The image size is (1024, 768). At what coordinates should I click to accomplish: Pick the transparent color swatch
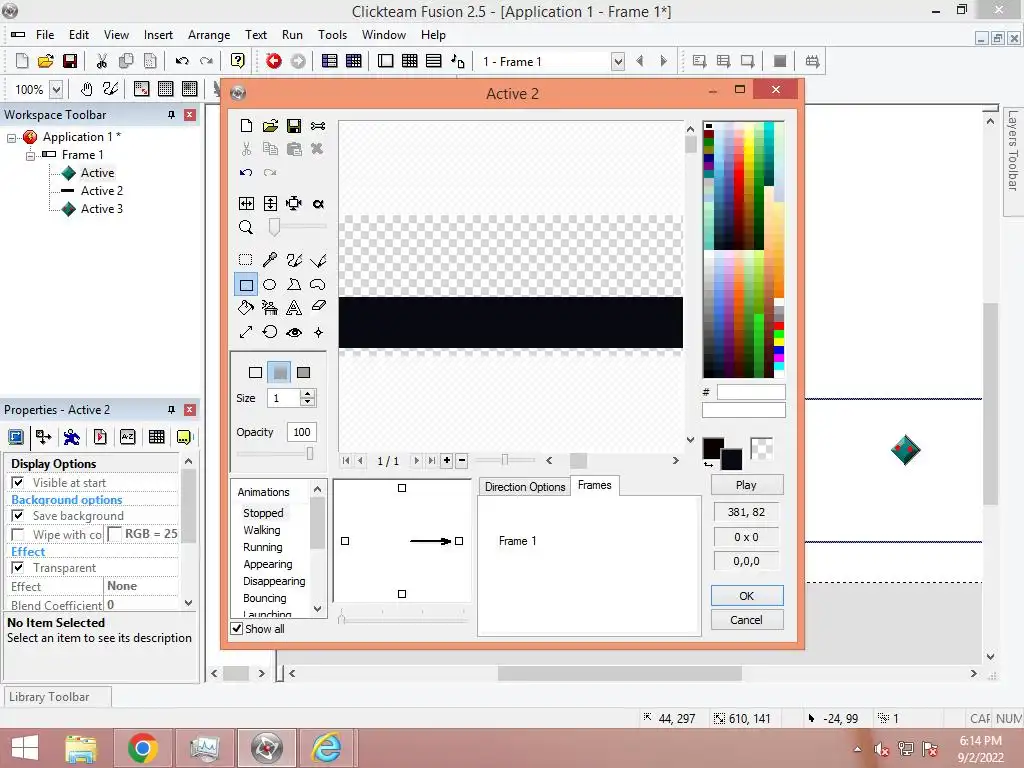click(761, 448)
